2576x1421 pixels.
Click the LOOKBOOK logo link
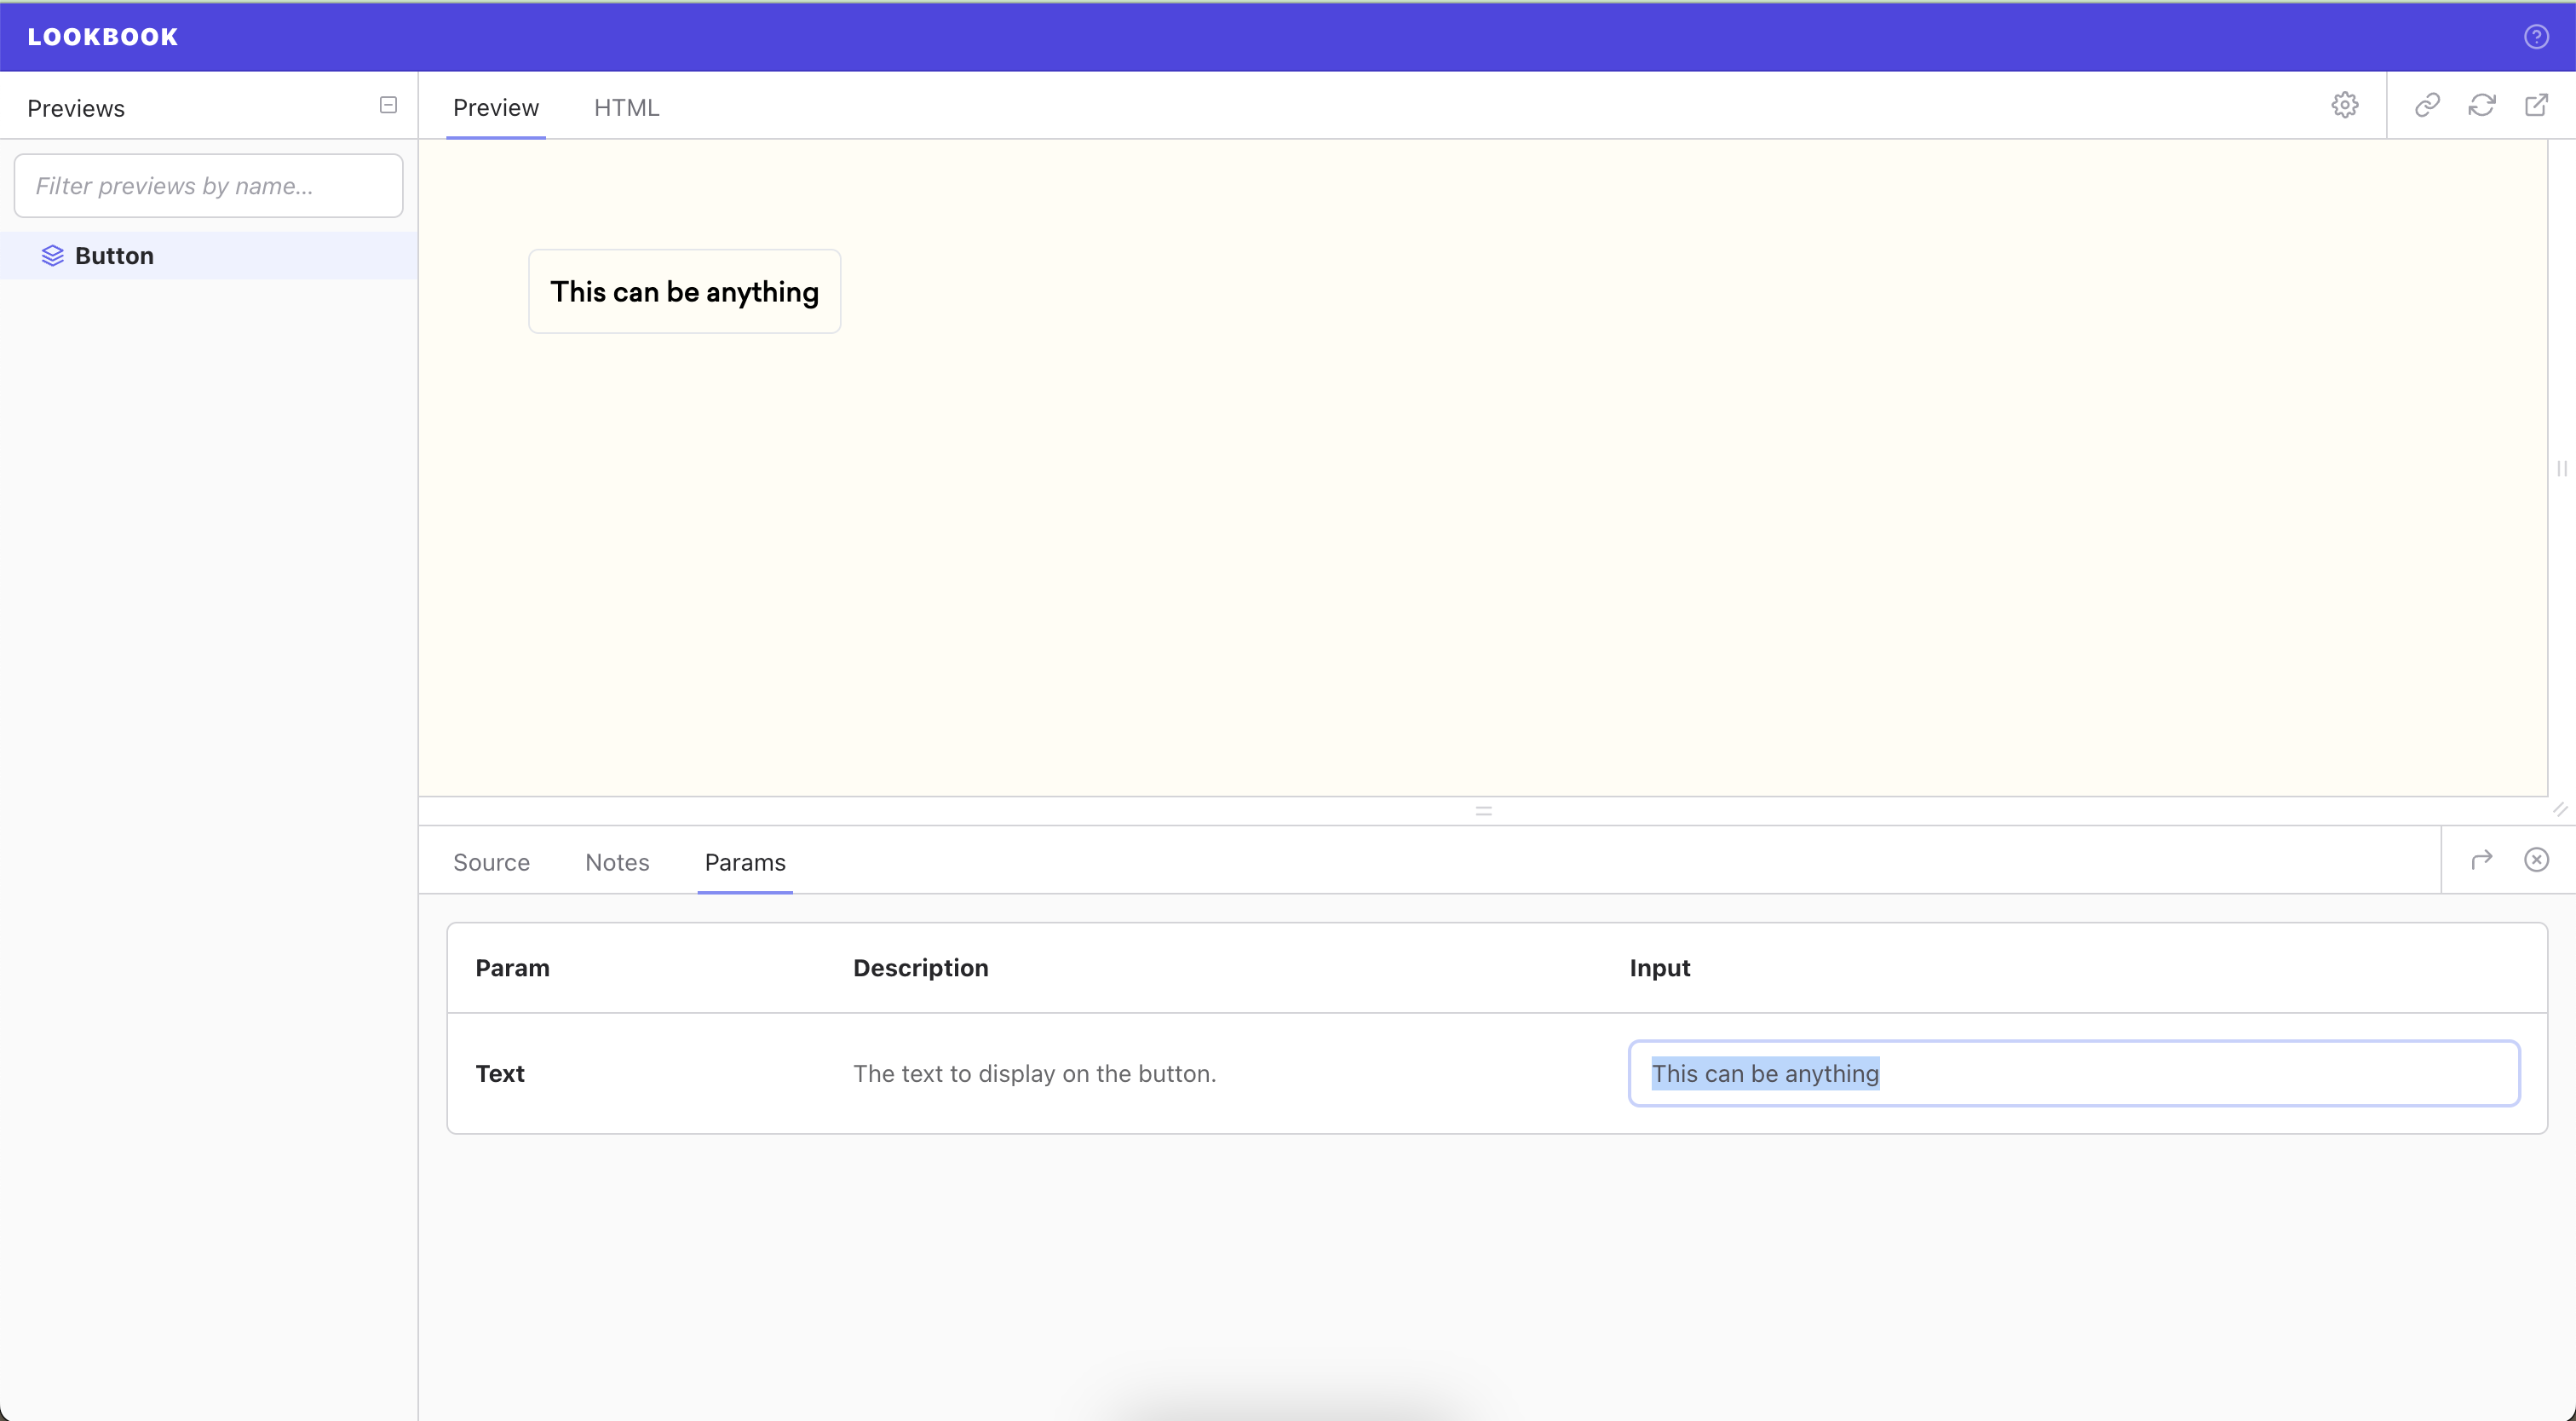103,37
